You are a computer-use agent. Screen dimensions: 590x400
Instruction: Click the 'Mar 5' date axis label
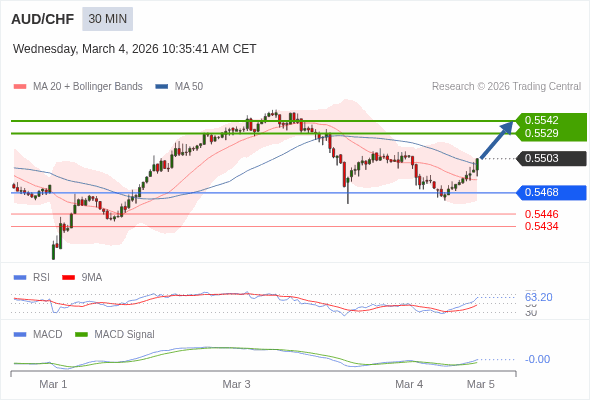click(x=481, y=384)
